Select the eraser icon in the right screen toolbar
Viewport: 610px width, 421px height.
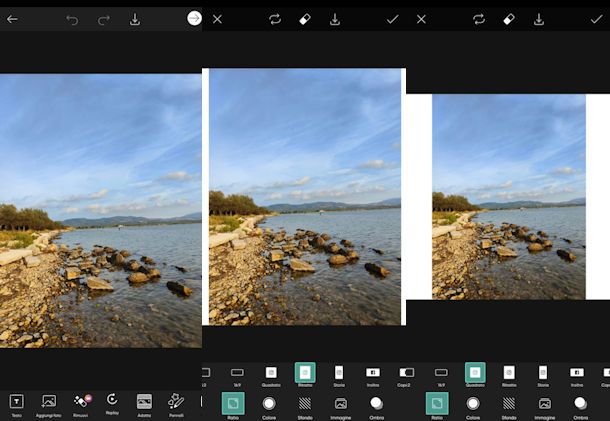coord(509,19)
